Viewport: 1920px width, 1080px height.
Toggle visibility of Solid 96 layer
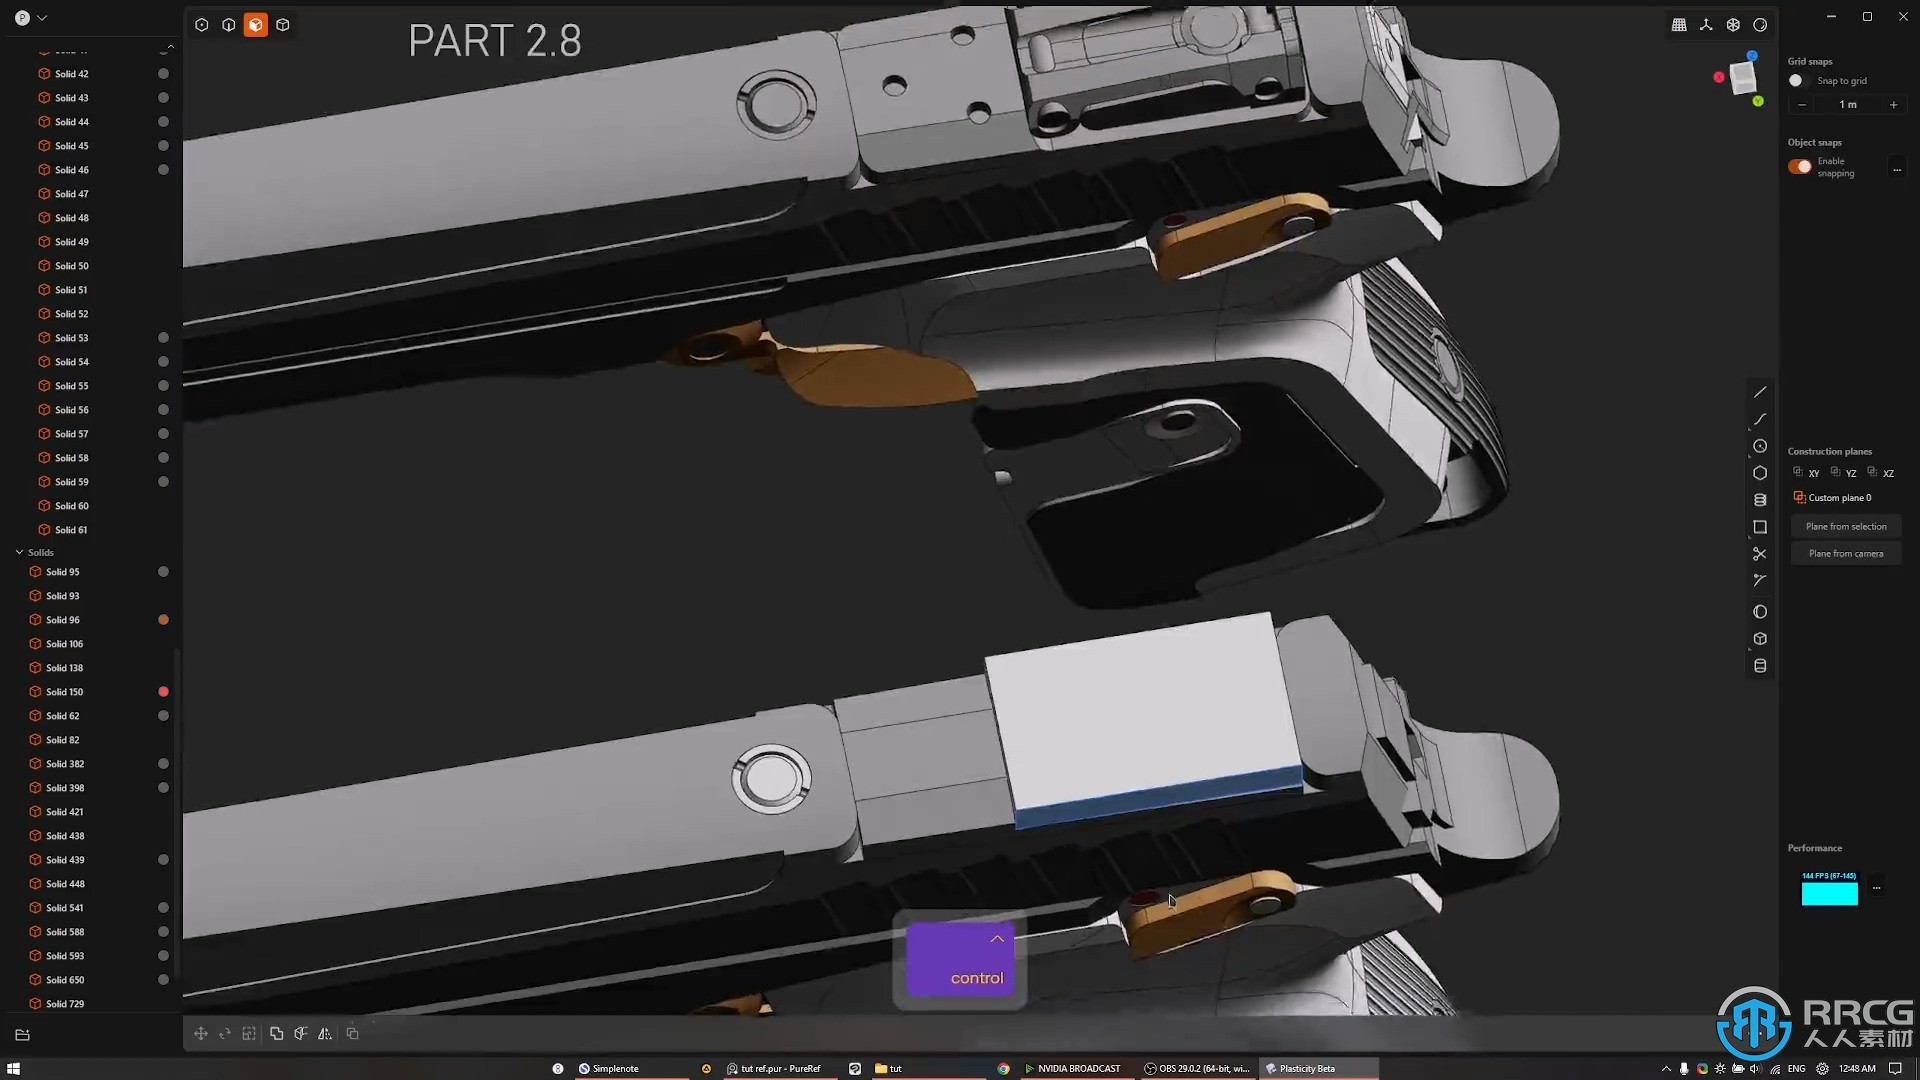click(164, 620)
